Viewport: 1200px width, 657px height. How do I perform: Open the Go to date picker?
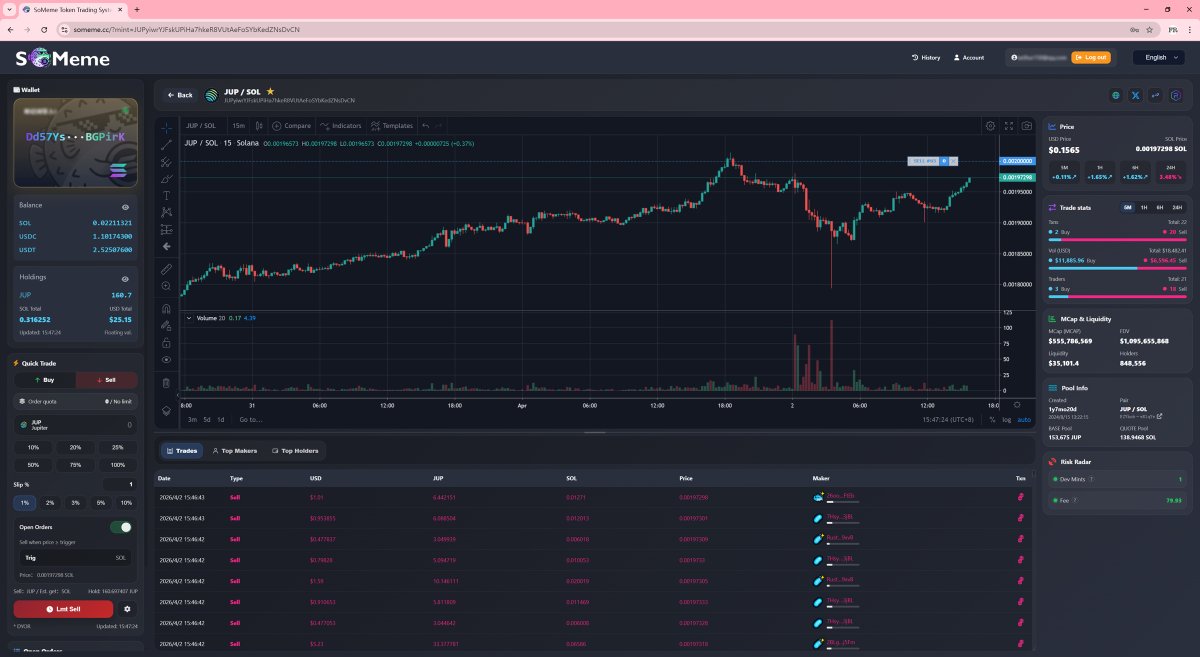(250, 420)
